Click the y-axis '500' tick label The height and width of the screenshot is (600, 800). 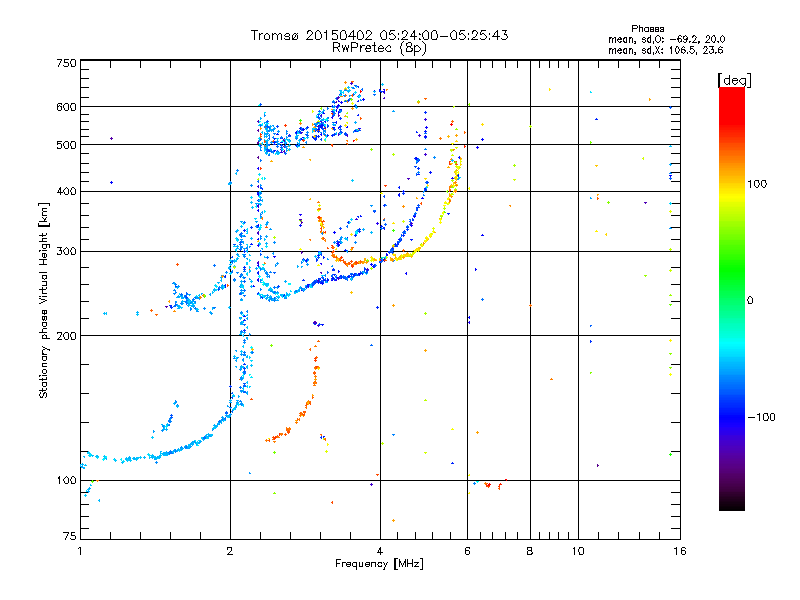66,145
